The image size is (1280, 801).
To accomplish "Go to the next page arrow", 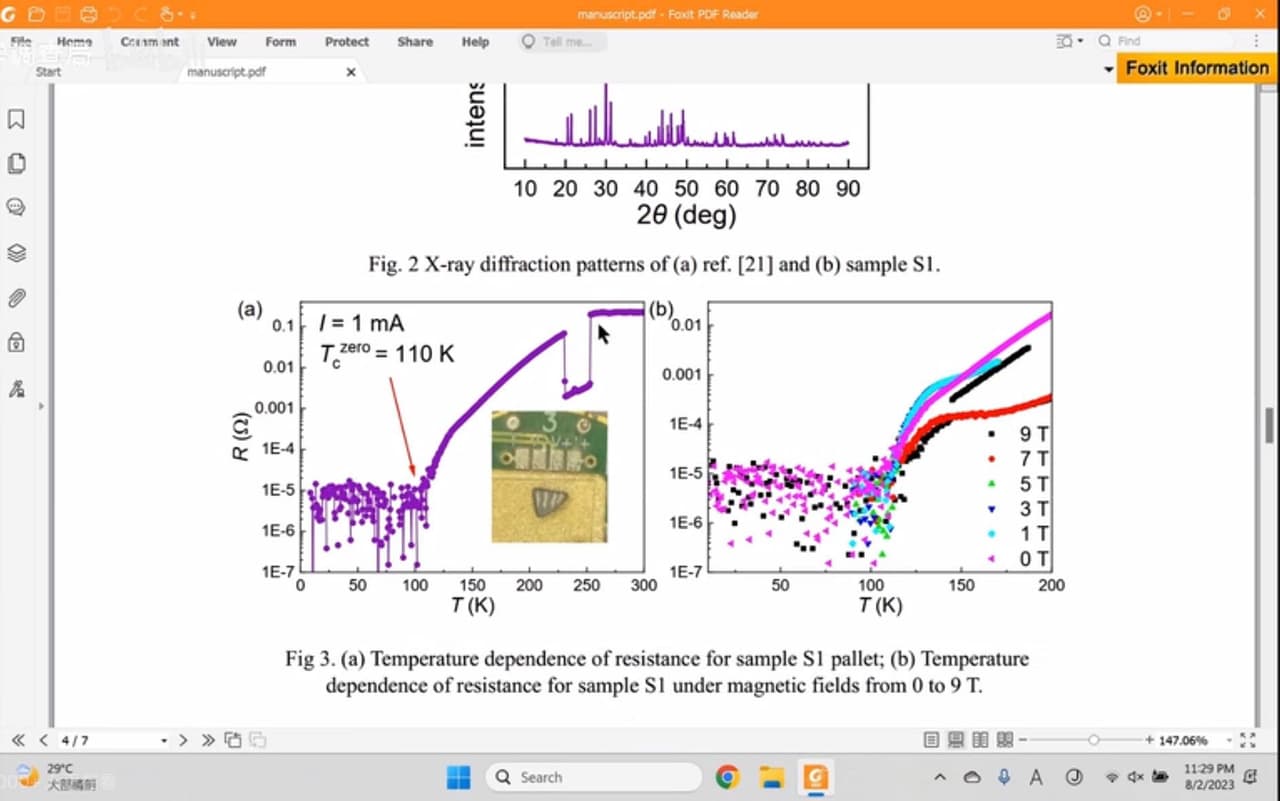I will [x=183, y=740].
